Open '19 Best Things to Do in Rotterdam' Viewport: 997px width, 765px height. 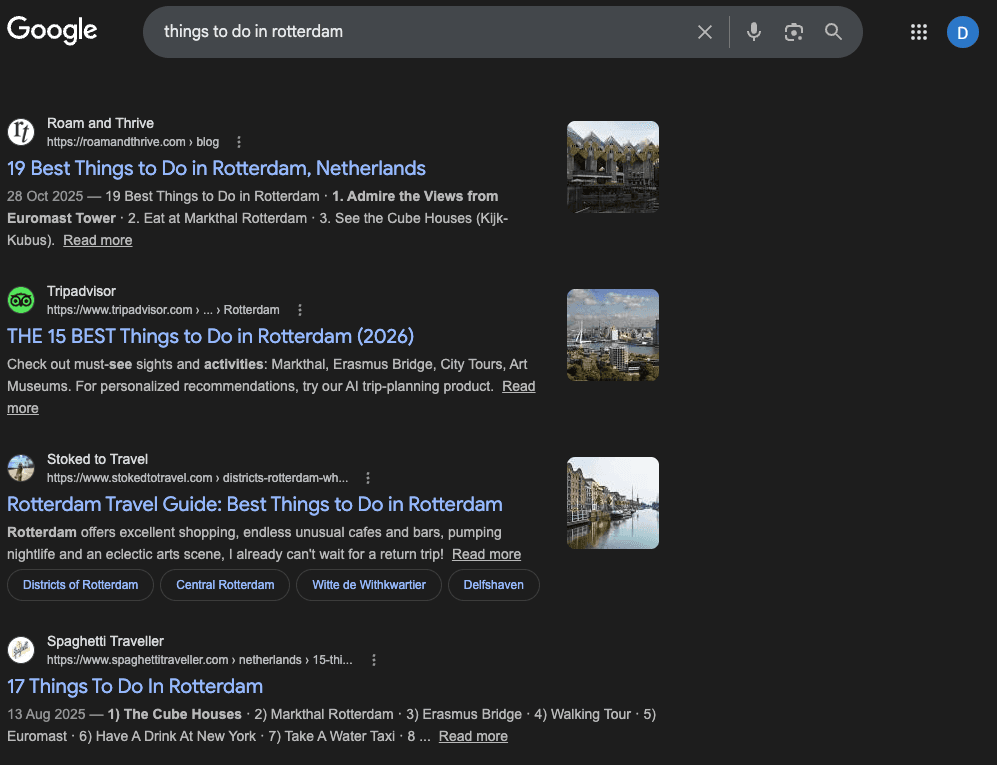point(216,168)
